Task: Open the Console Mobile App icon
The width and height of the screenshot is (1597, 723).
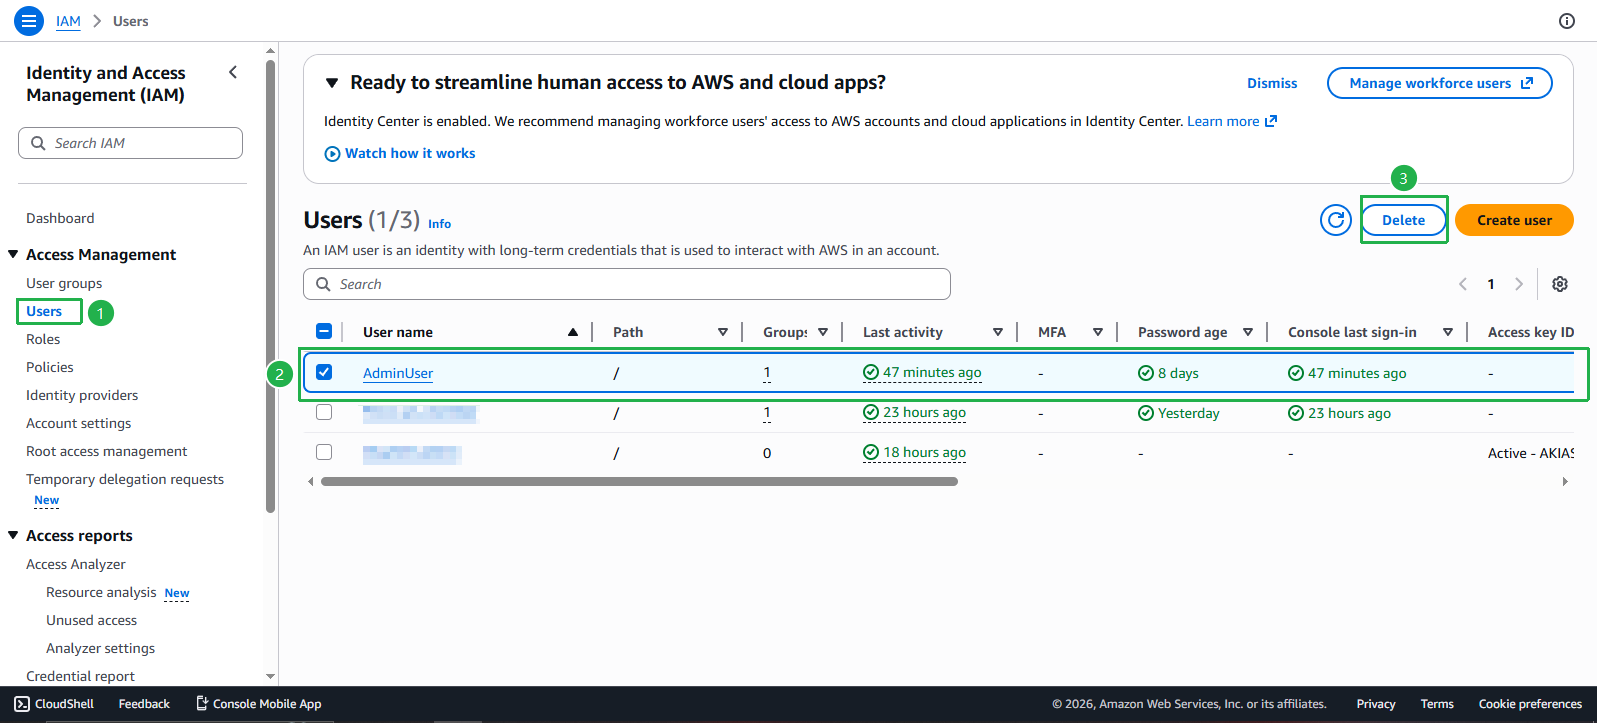Action: pos(202,704)
